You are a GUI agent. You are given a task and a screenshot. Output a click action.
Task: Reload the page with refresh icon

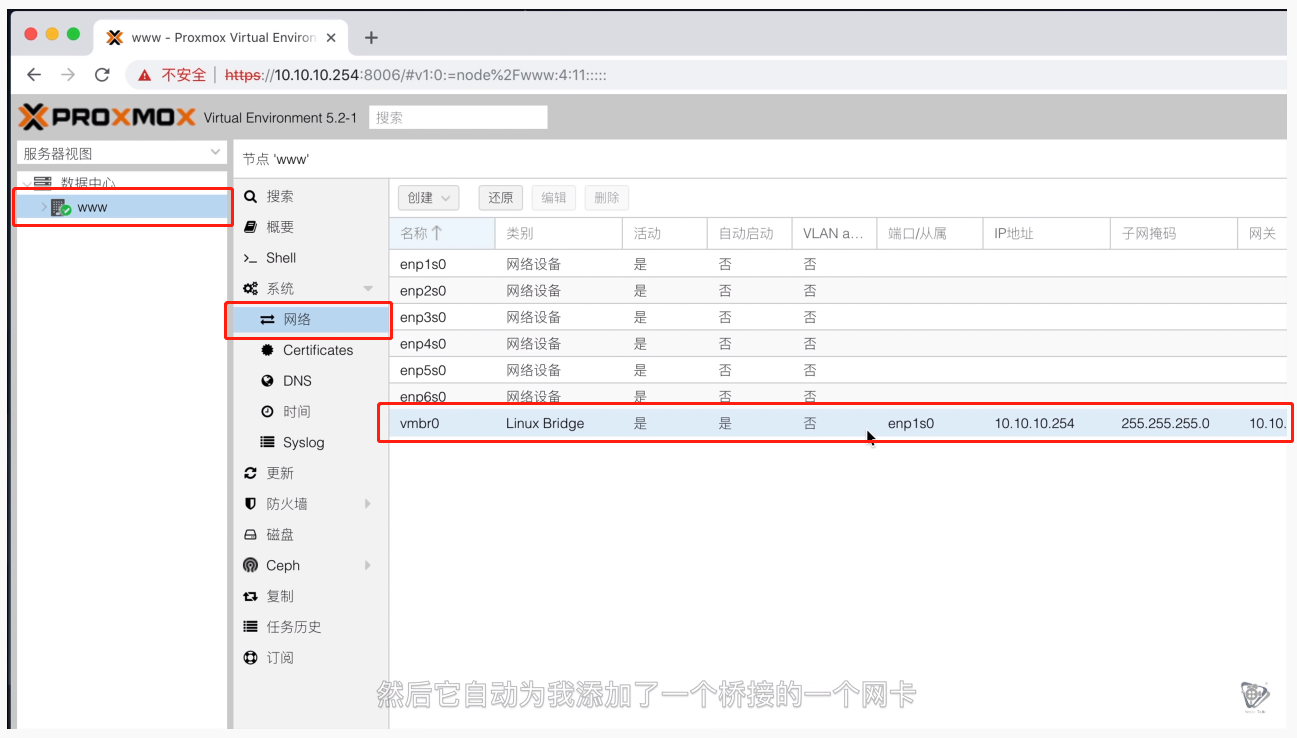[102, 75]
